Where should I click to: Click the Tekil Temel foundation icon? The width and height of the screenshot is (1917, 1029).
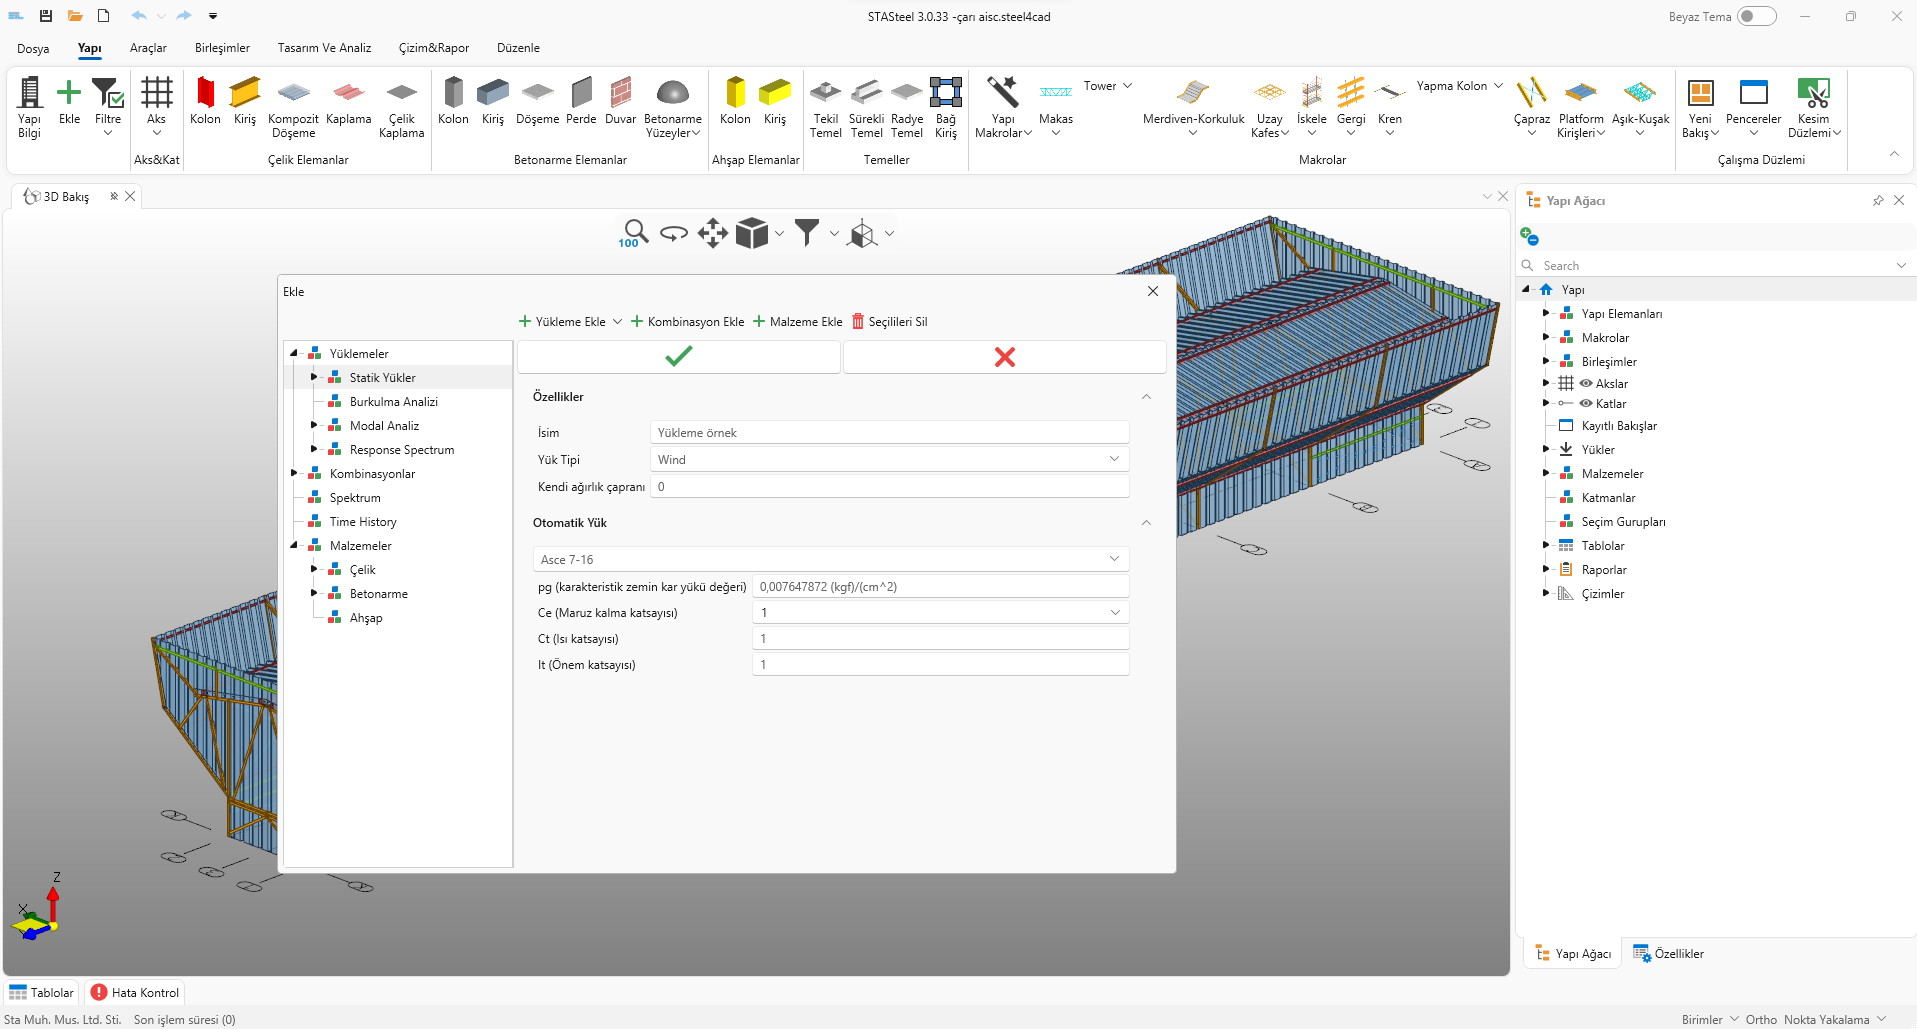(825, 94)
